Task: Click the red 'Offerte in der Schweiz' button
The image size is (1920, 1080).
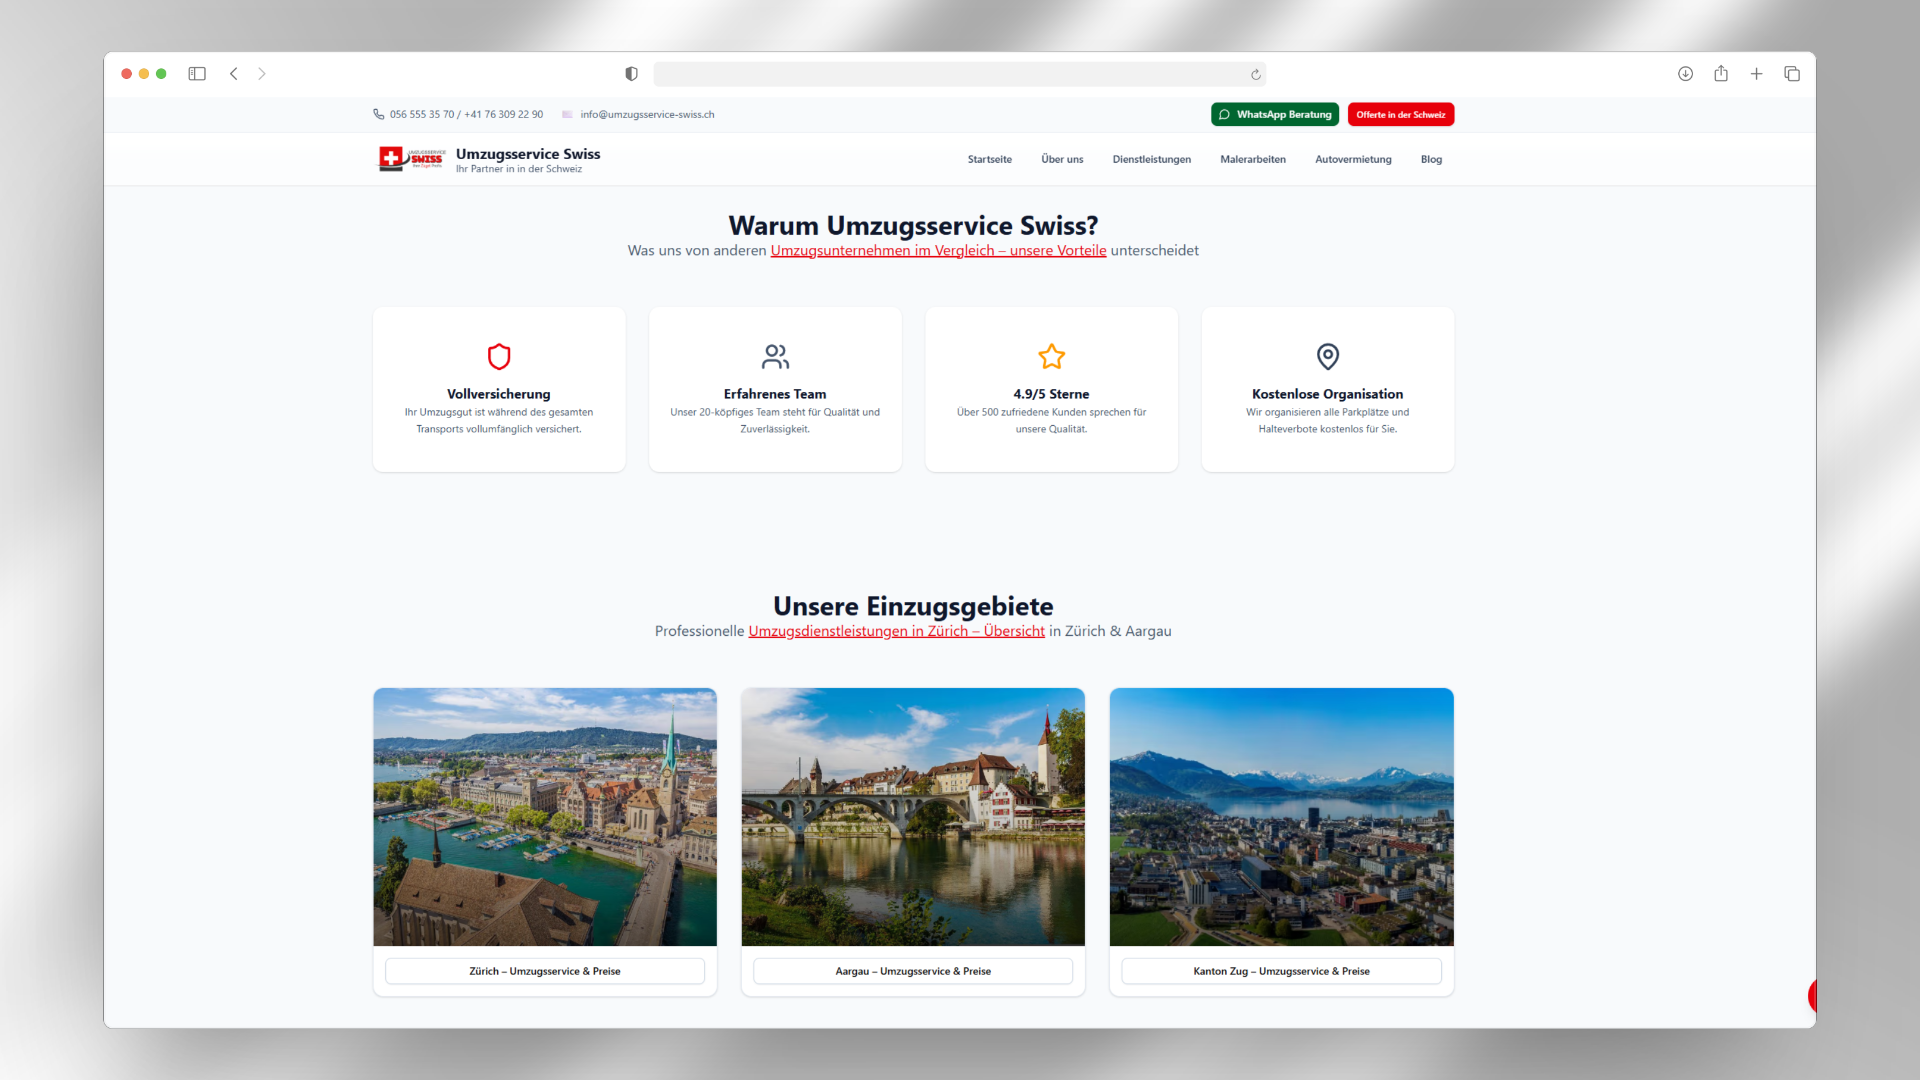Action: tap(1400, 114)
